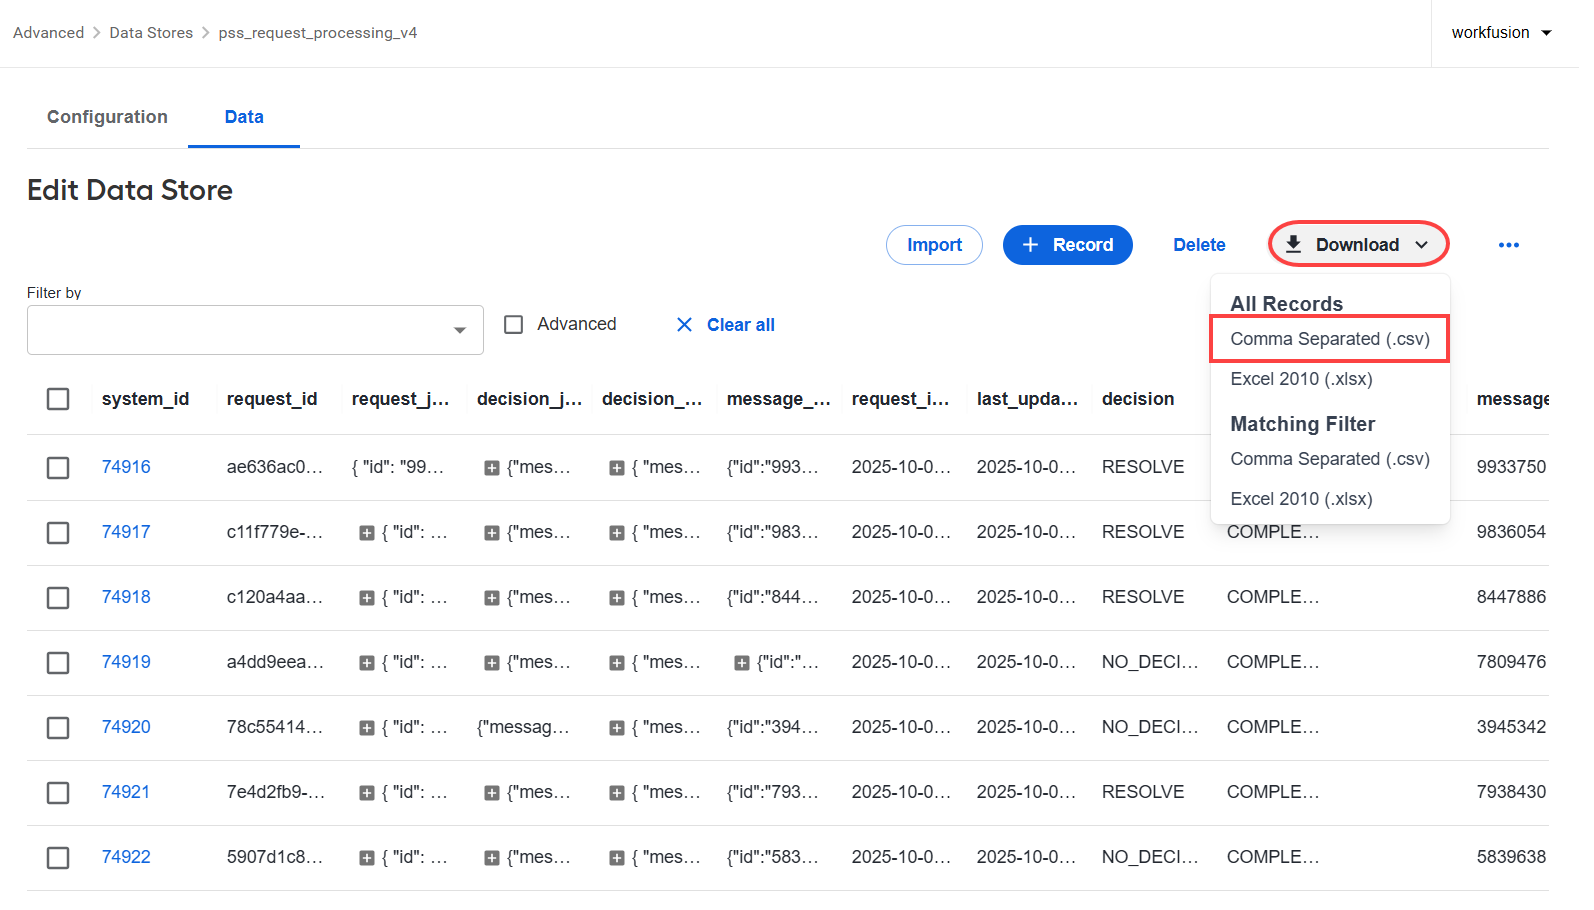This screenshot has width=1594, height=910.
Task: Expand decision_ JSON cell in row 74921
Action: [x=617, y=793]
